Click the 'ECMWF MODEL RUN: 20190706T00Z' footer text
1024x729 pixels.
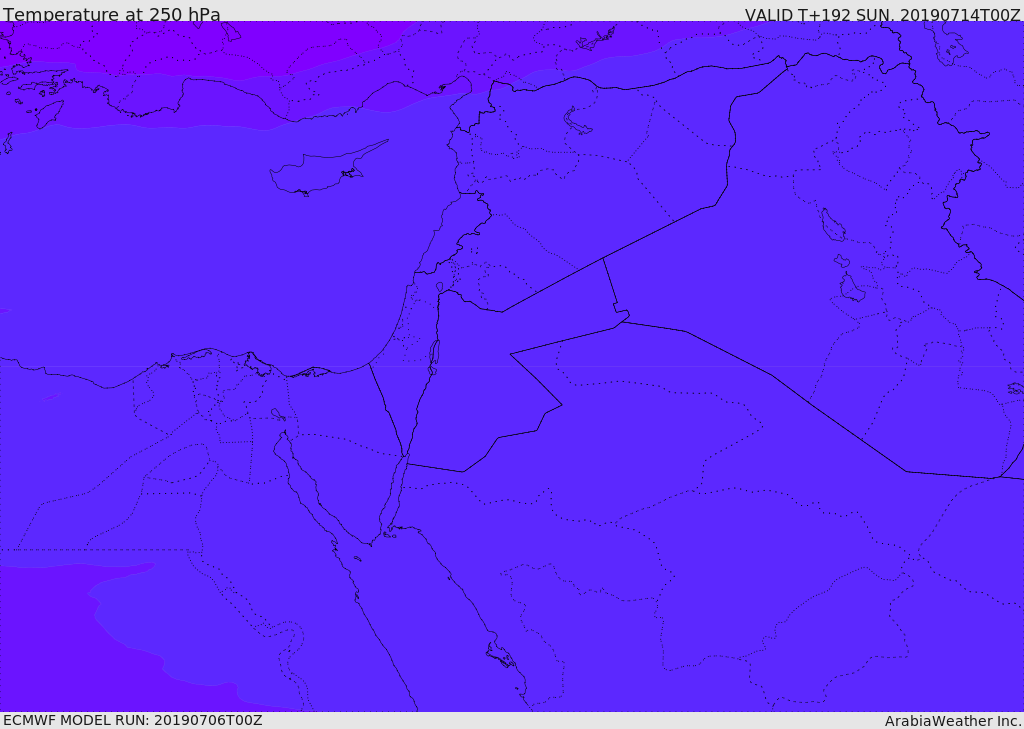[x=133, y=721]
